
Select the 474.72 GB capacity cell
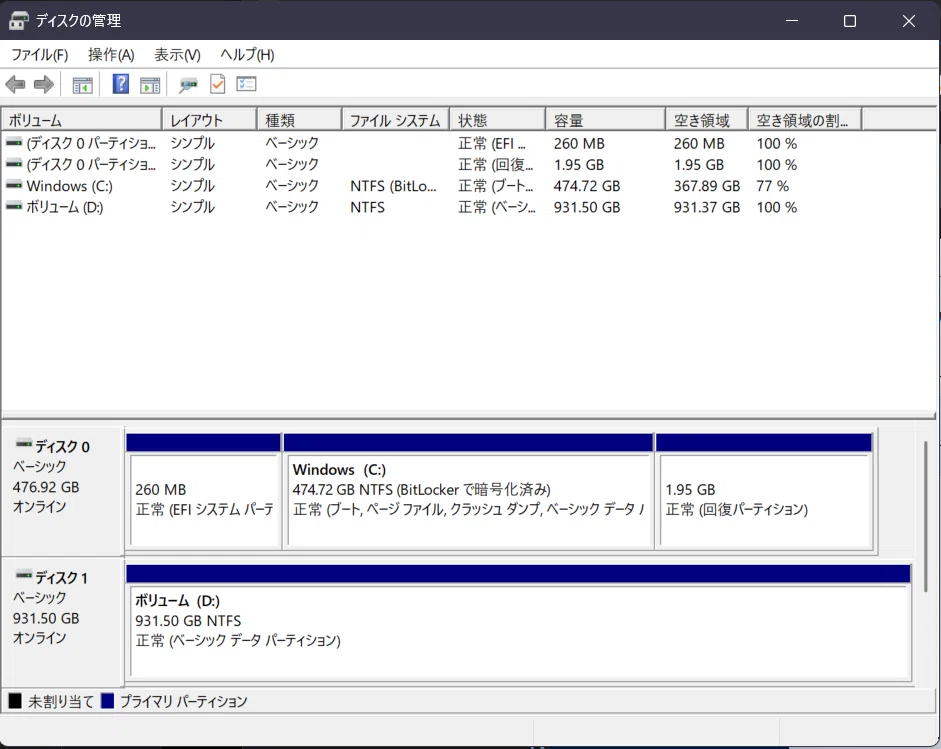(587, 186)
